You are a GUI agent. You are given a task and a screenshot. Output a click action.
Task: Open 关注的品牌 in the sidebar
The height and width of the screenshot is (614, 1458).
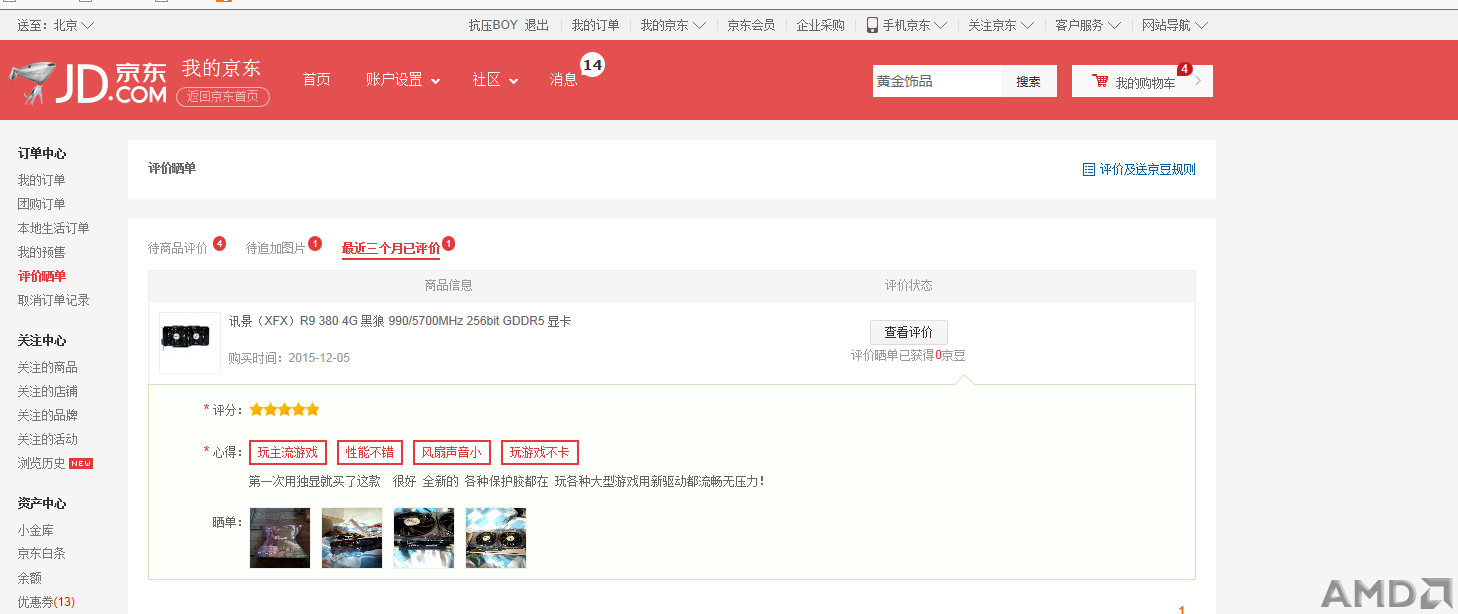48,415
